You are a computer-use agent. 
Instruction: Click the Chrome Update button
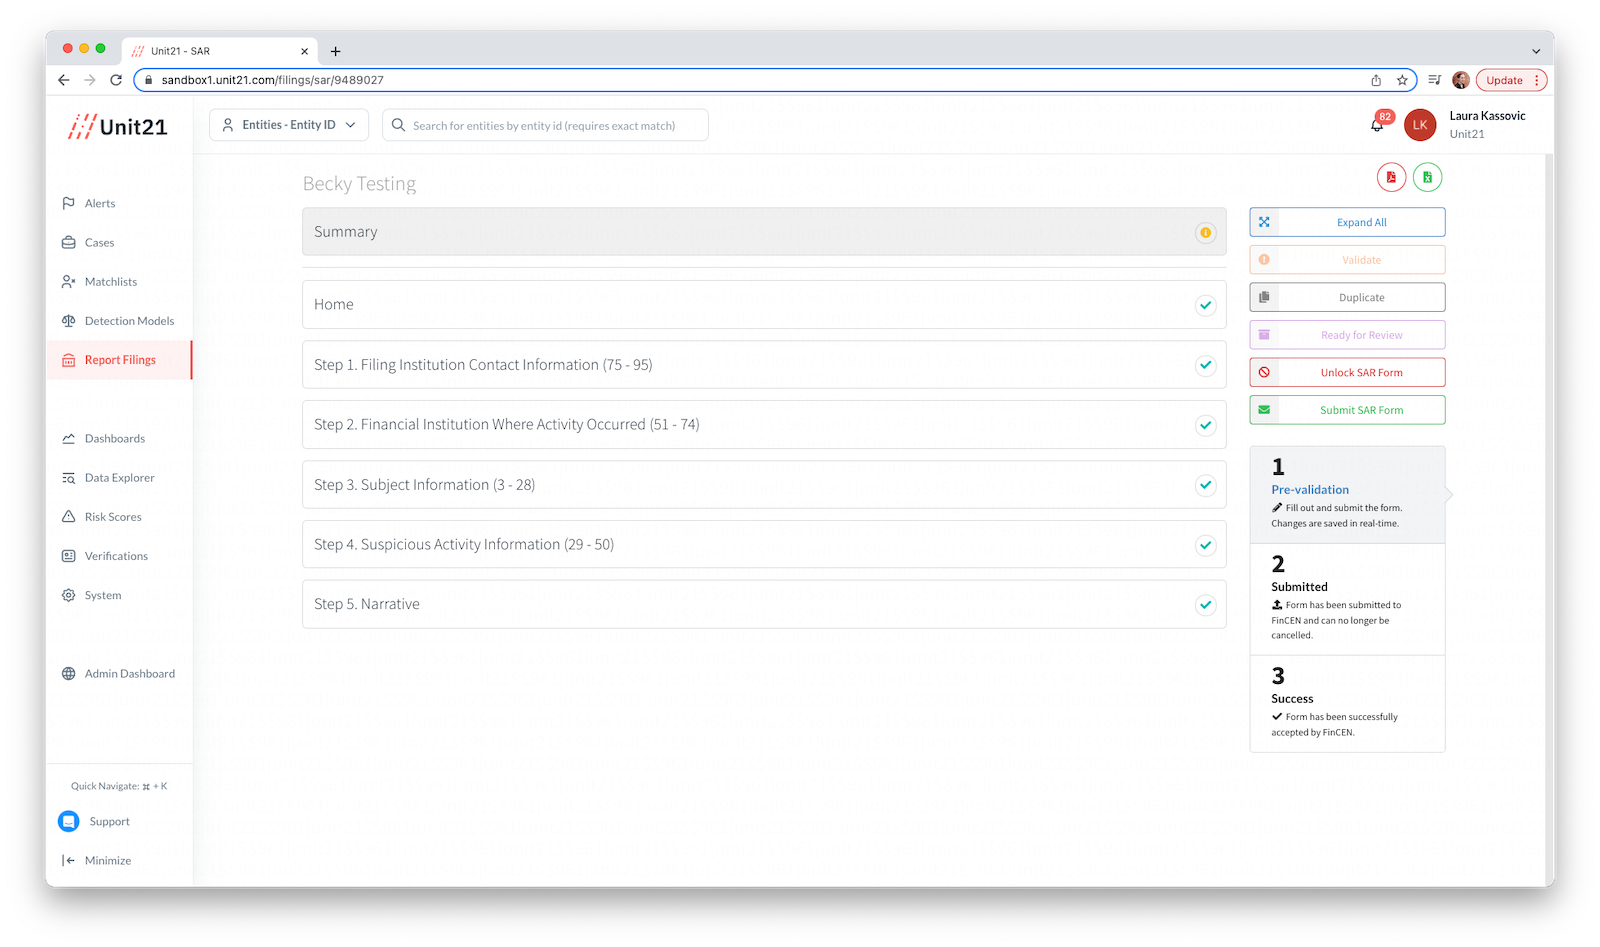click(x=1511, y=80)
